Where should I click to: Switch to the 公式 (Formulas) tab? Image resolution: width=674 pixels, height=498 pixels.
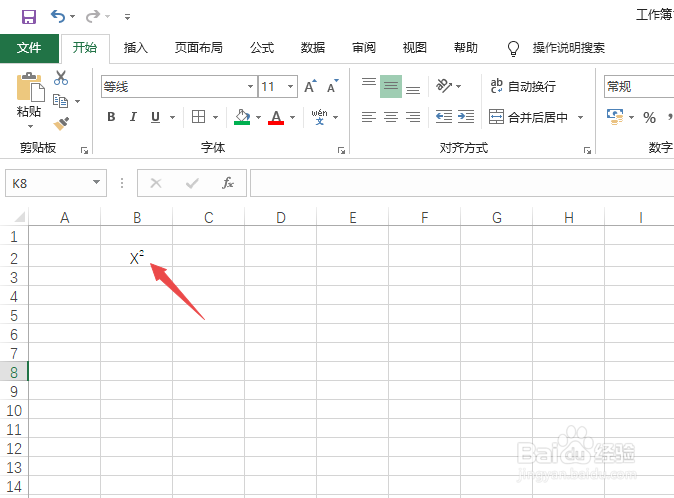coord(262,47)
